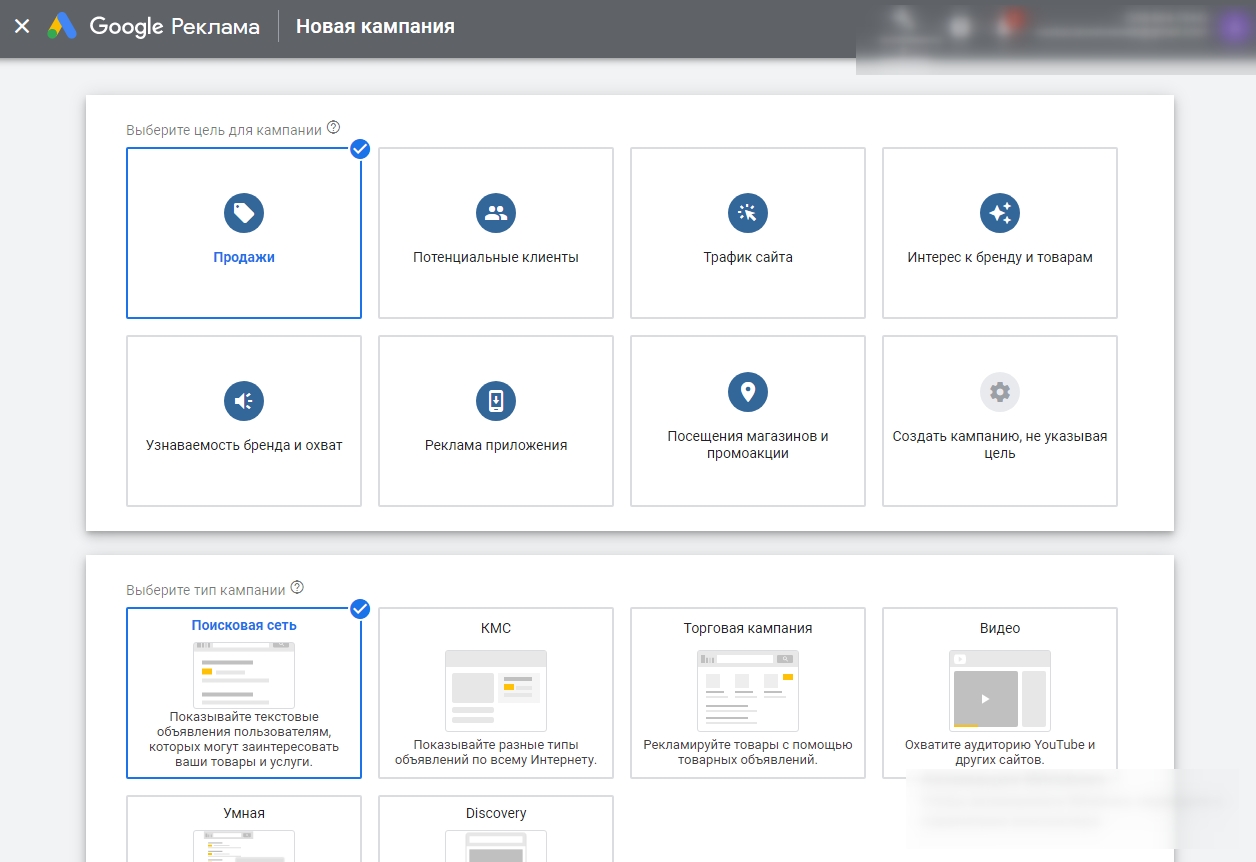
Task: Open help icon beside Выберите цель для кампании
Action: click(x=334, y=128)
